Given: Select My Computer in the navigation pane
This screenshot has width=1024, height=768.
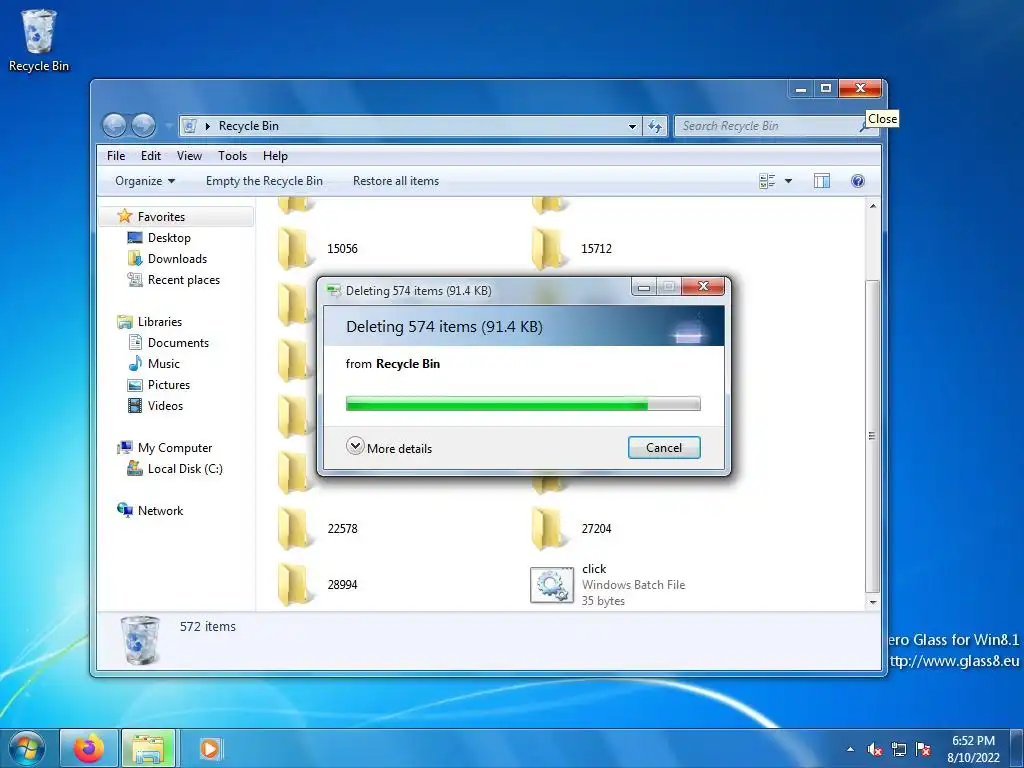Looking at the screenshot, I should pyautogui.click(x=174, y=447).
